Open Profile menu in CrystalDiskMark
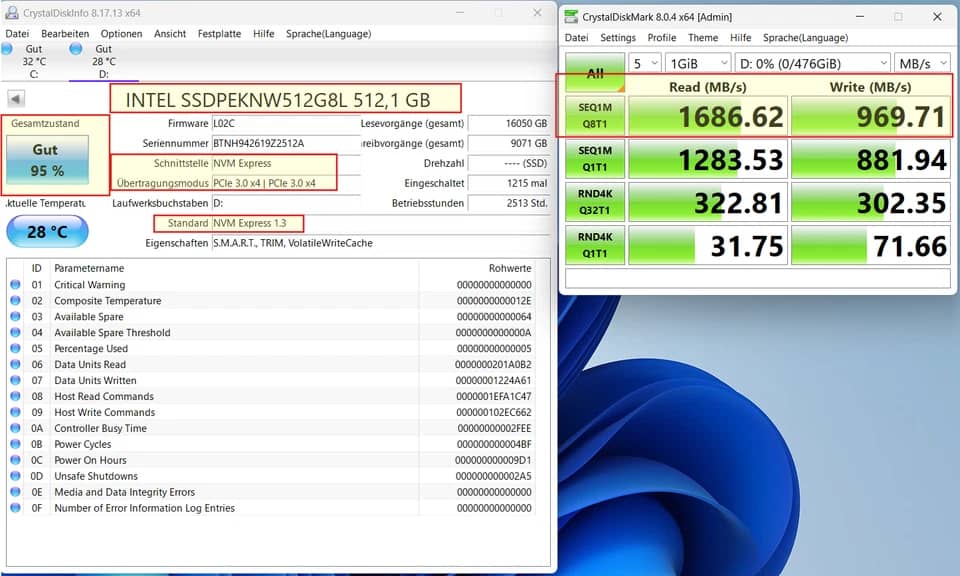The height and width of the screenshot is (576, 960). (x=662, y=37)
